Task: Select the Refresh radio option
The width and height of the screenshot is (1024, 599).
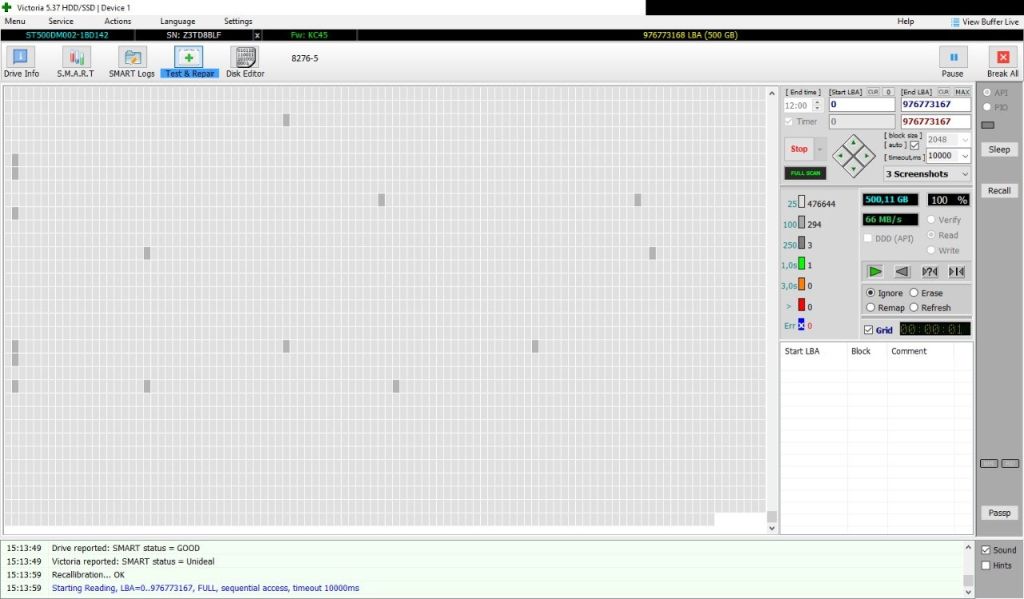Action: tap(914, 307)
